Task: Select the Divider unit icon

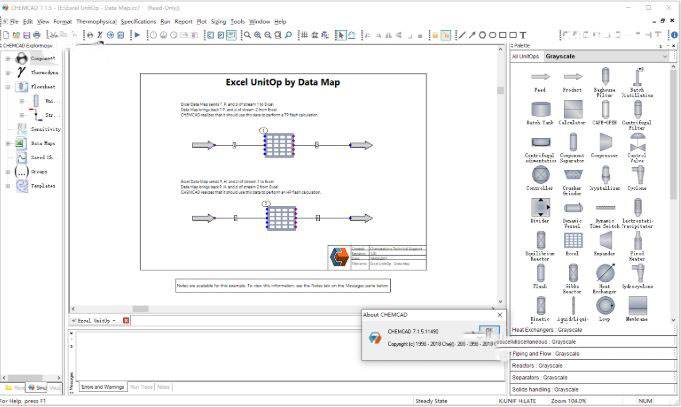Action: [540, 208]
